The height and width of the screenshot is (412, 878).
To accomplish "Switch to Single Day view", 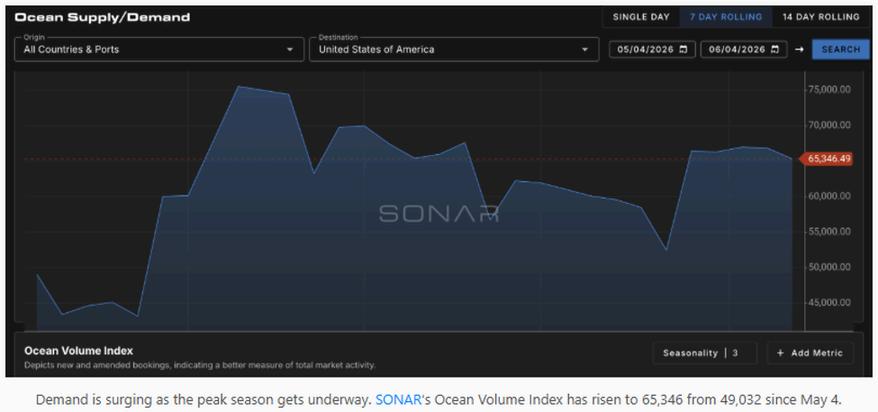I will [x=641, y=17].
